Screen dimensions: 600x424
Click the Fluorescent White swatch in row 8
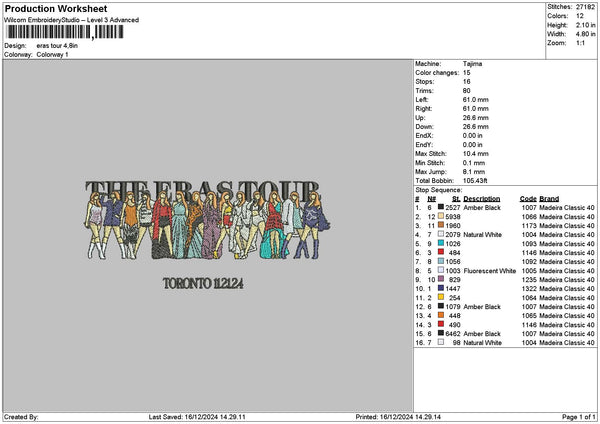click(441, 270)
